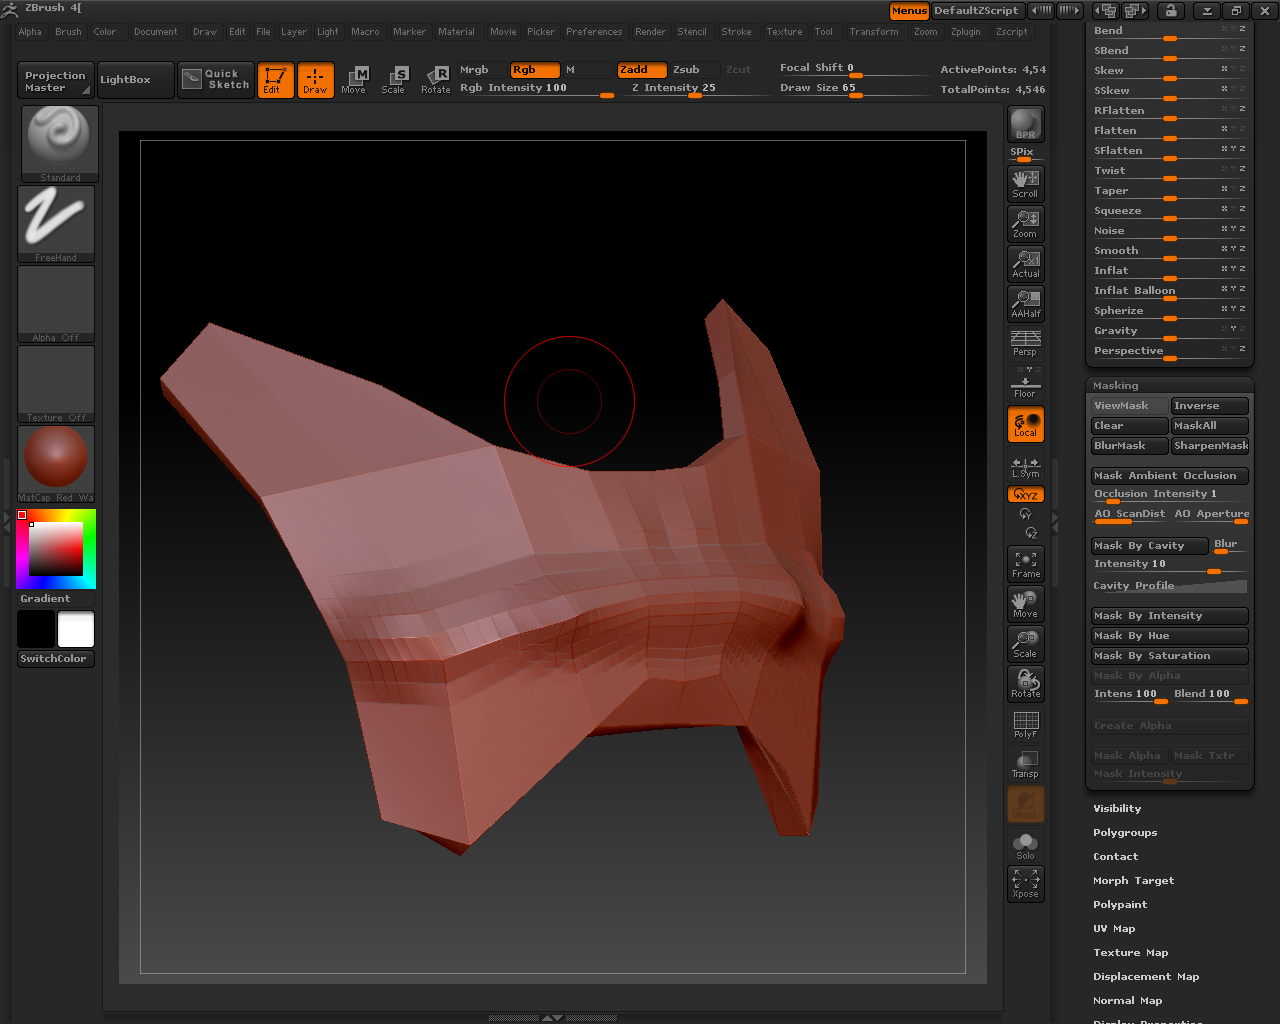Expand the Visibility subpalette
Viewport: 1280px width, 1024px height.
tap(1117, 808)
